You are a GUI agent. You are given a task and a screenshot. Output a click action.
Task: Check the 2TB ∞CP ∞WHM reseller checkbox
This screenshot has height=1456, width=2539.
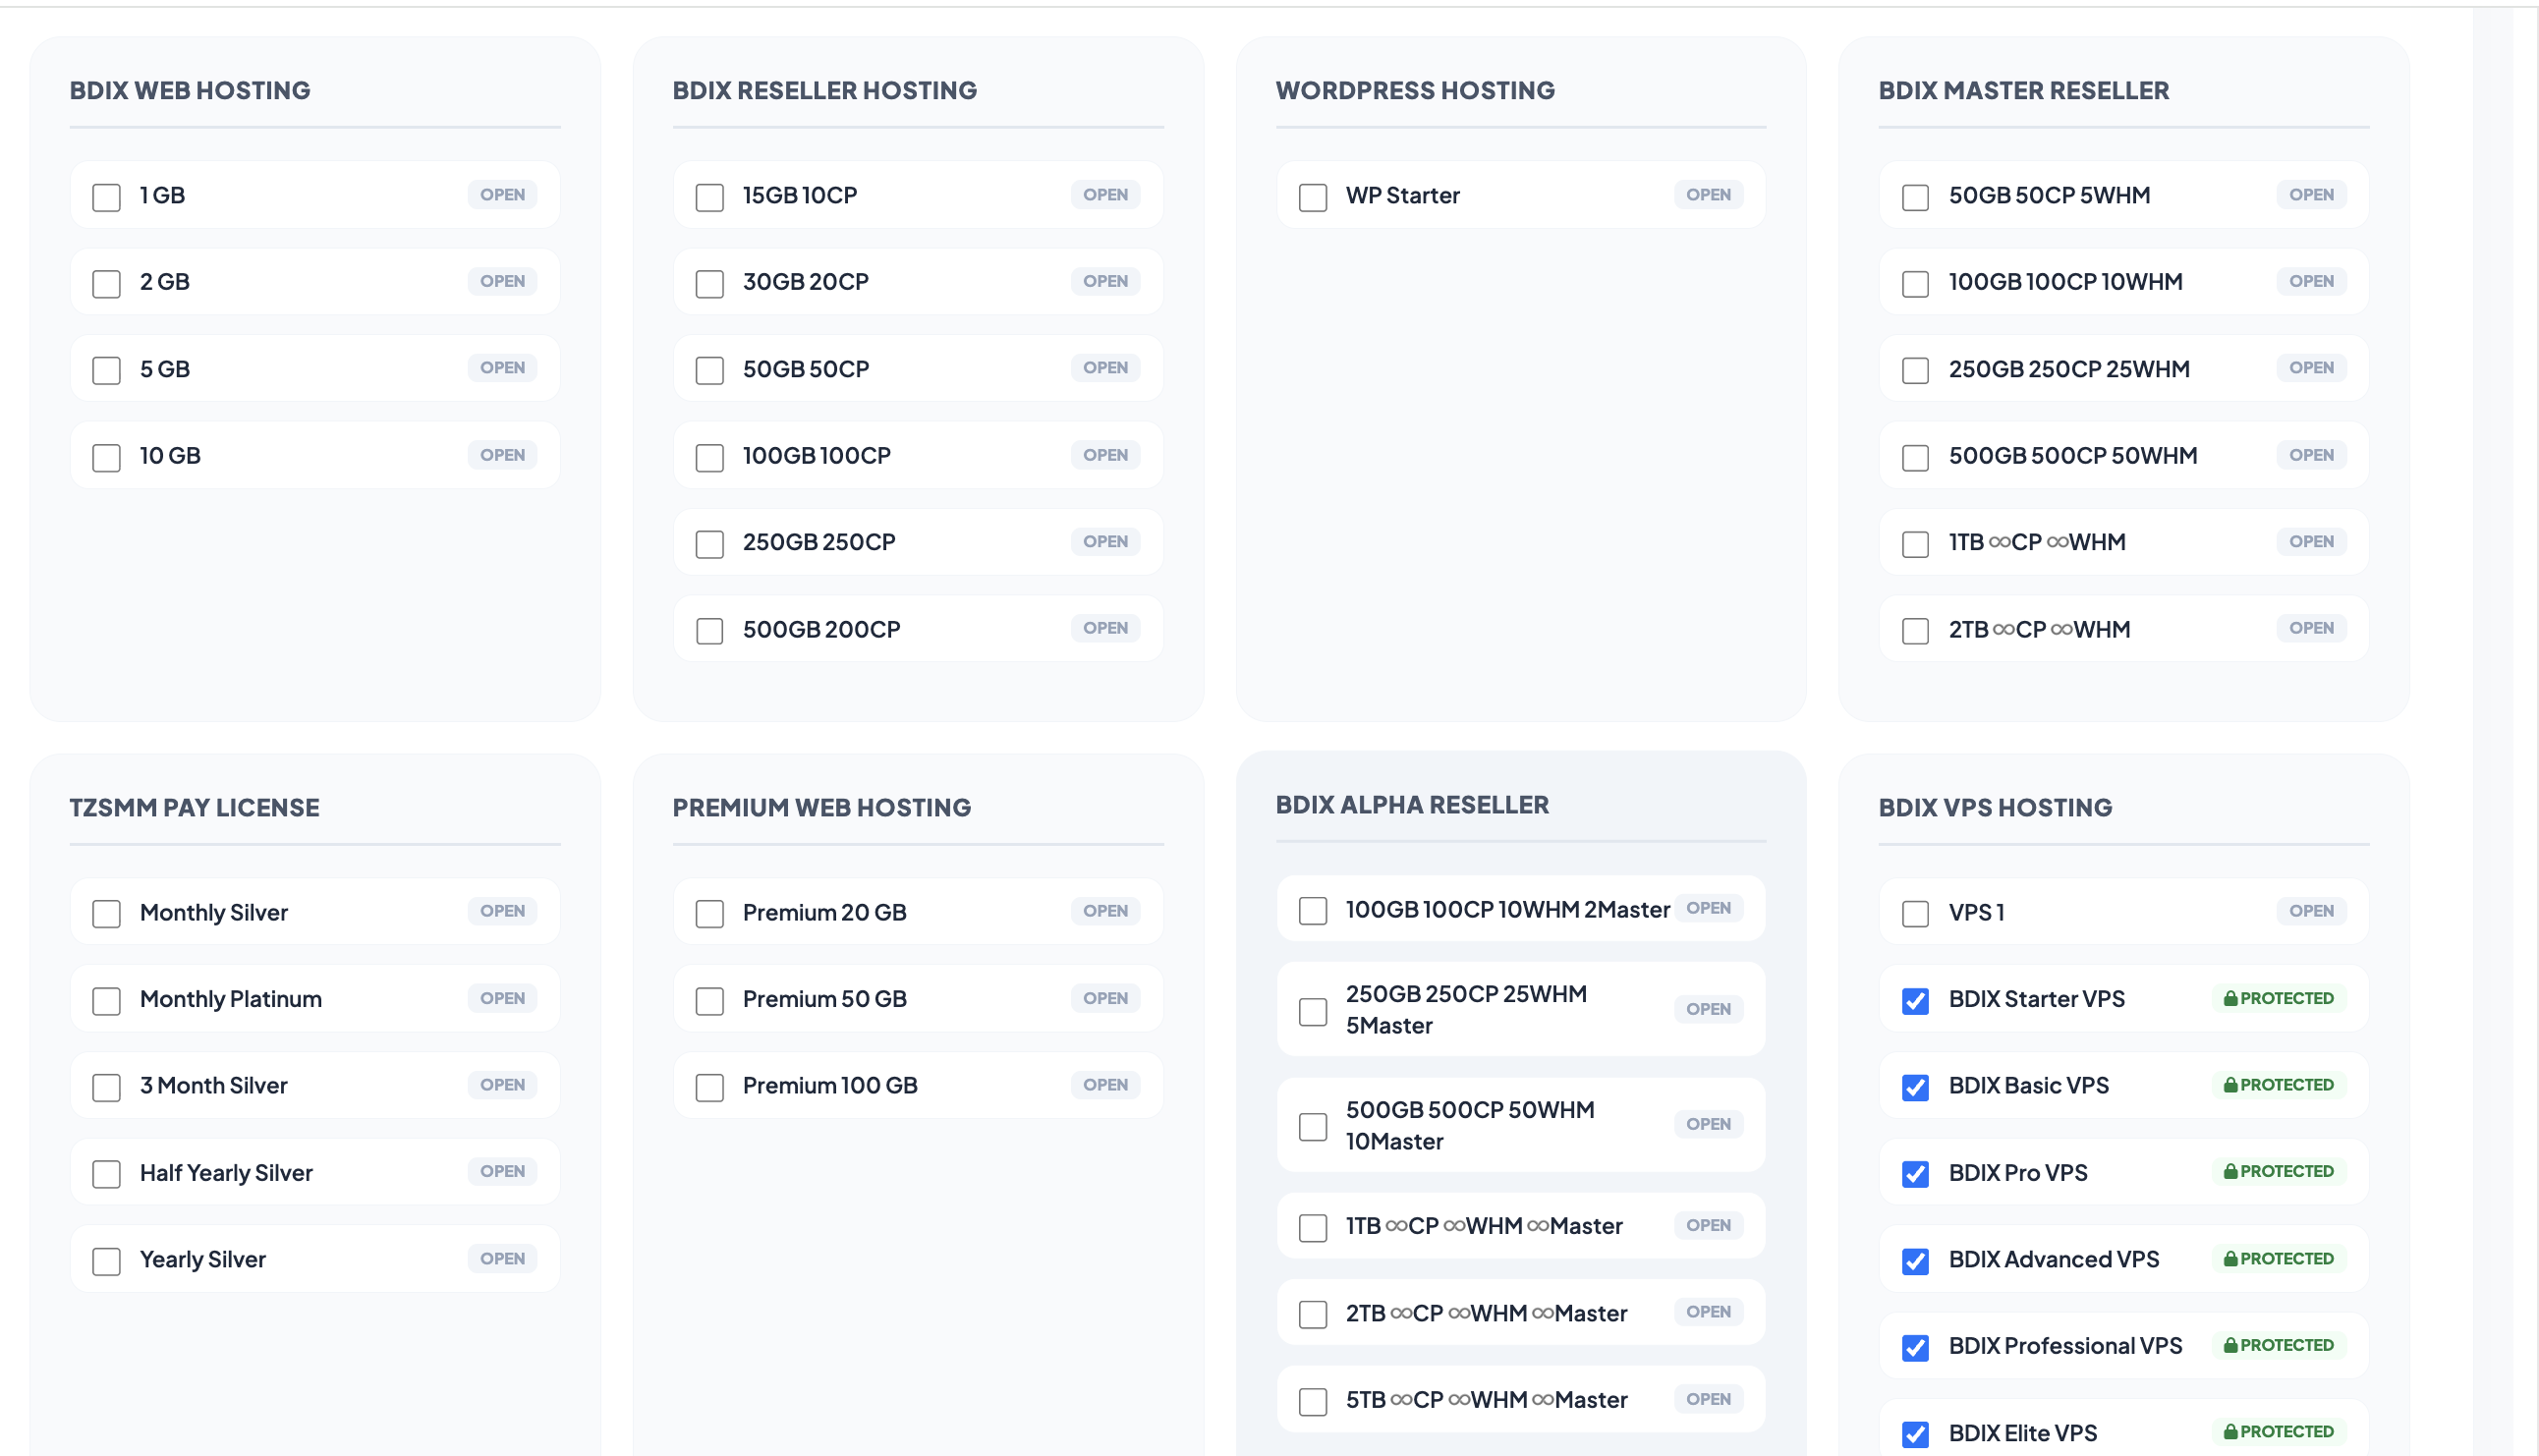1915,631
